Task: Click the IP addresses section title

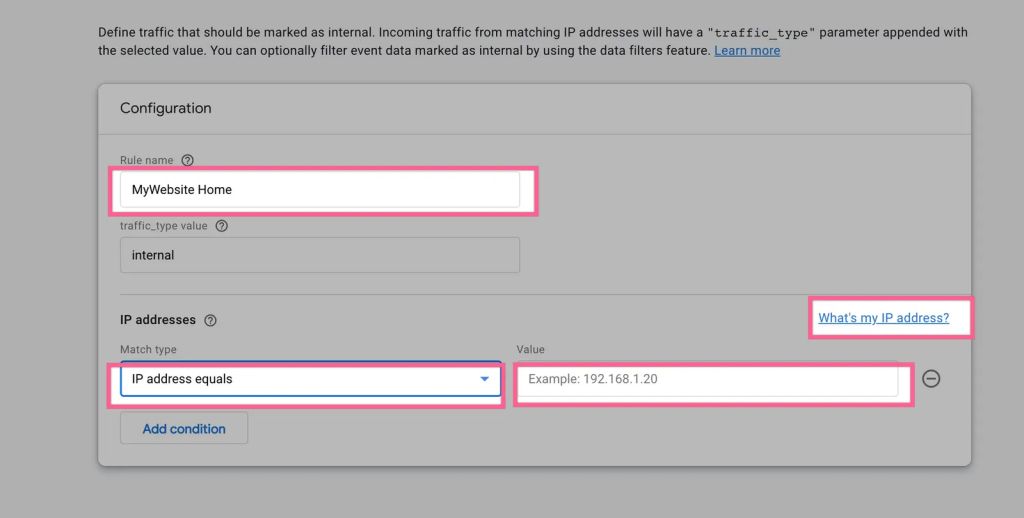Action: pos(158,320)
